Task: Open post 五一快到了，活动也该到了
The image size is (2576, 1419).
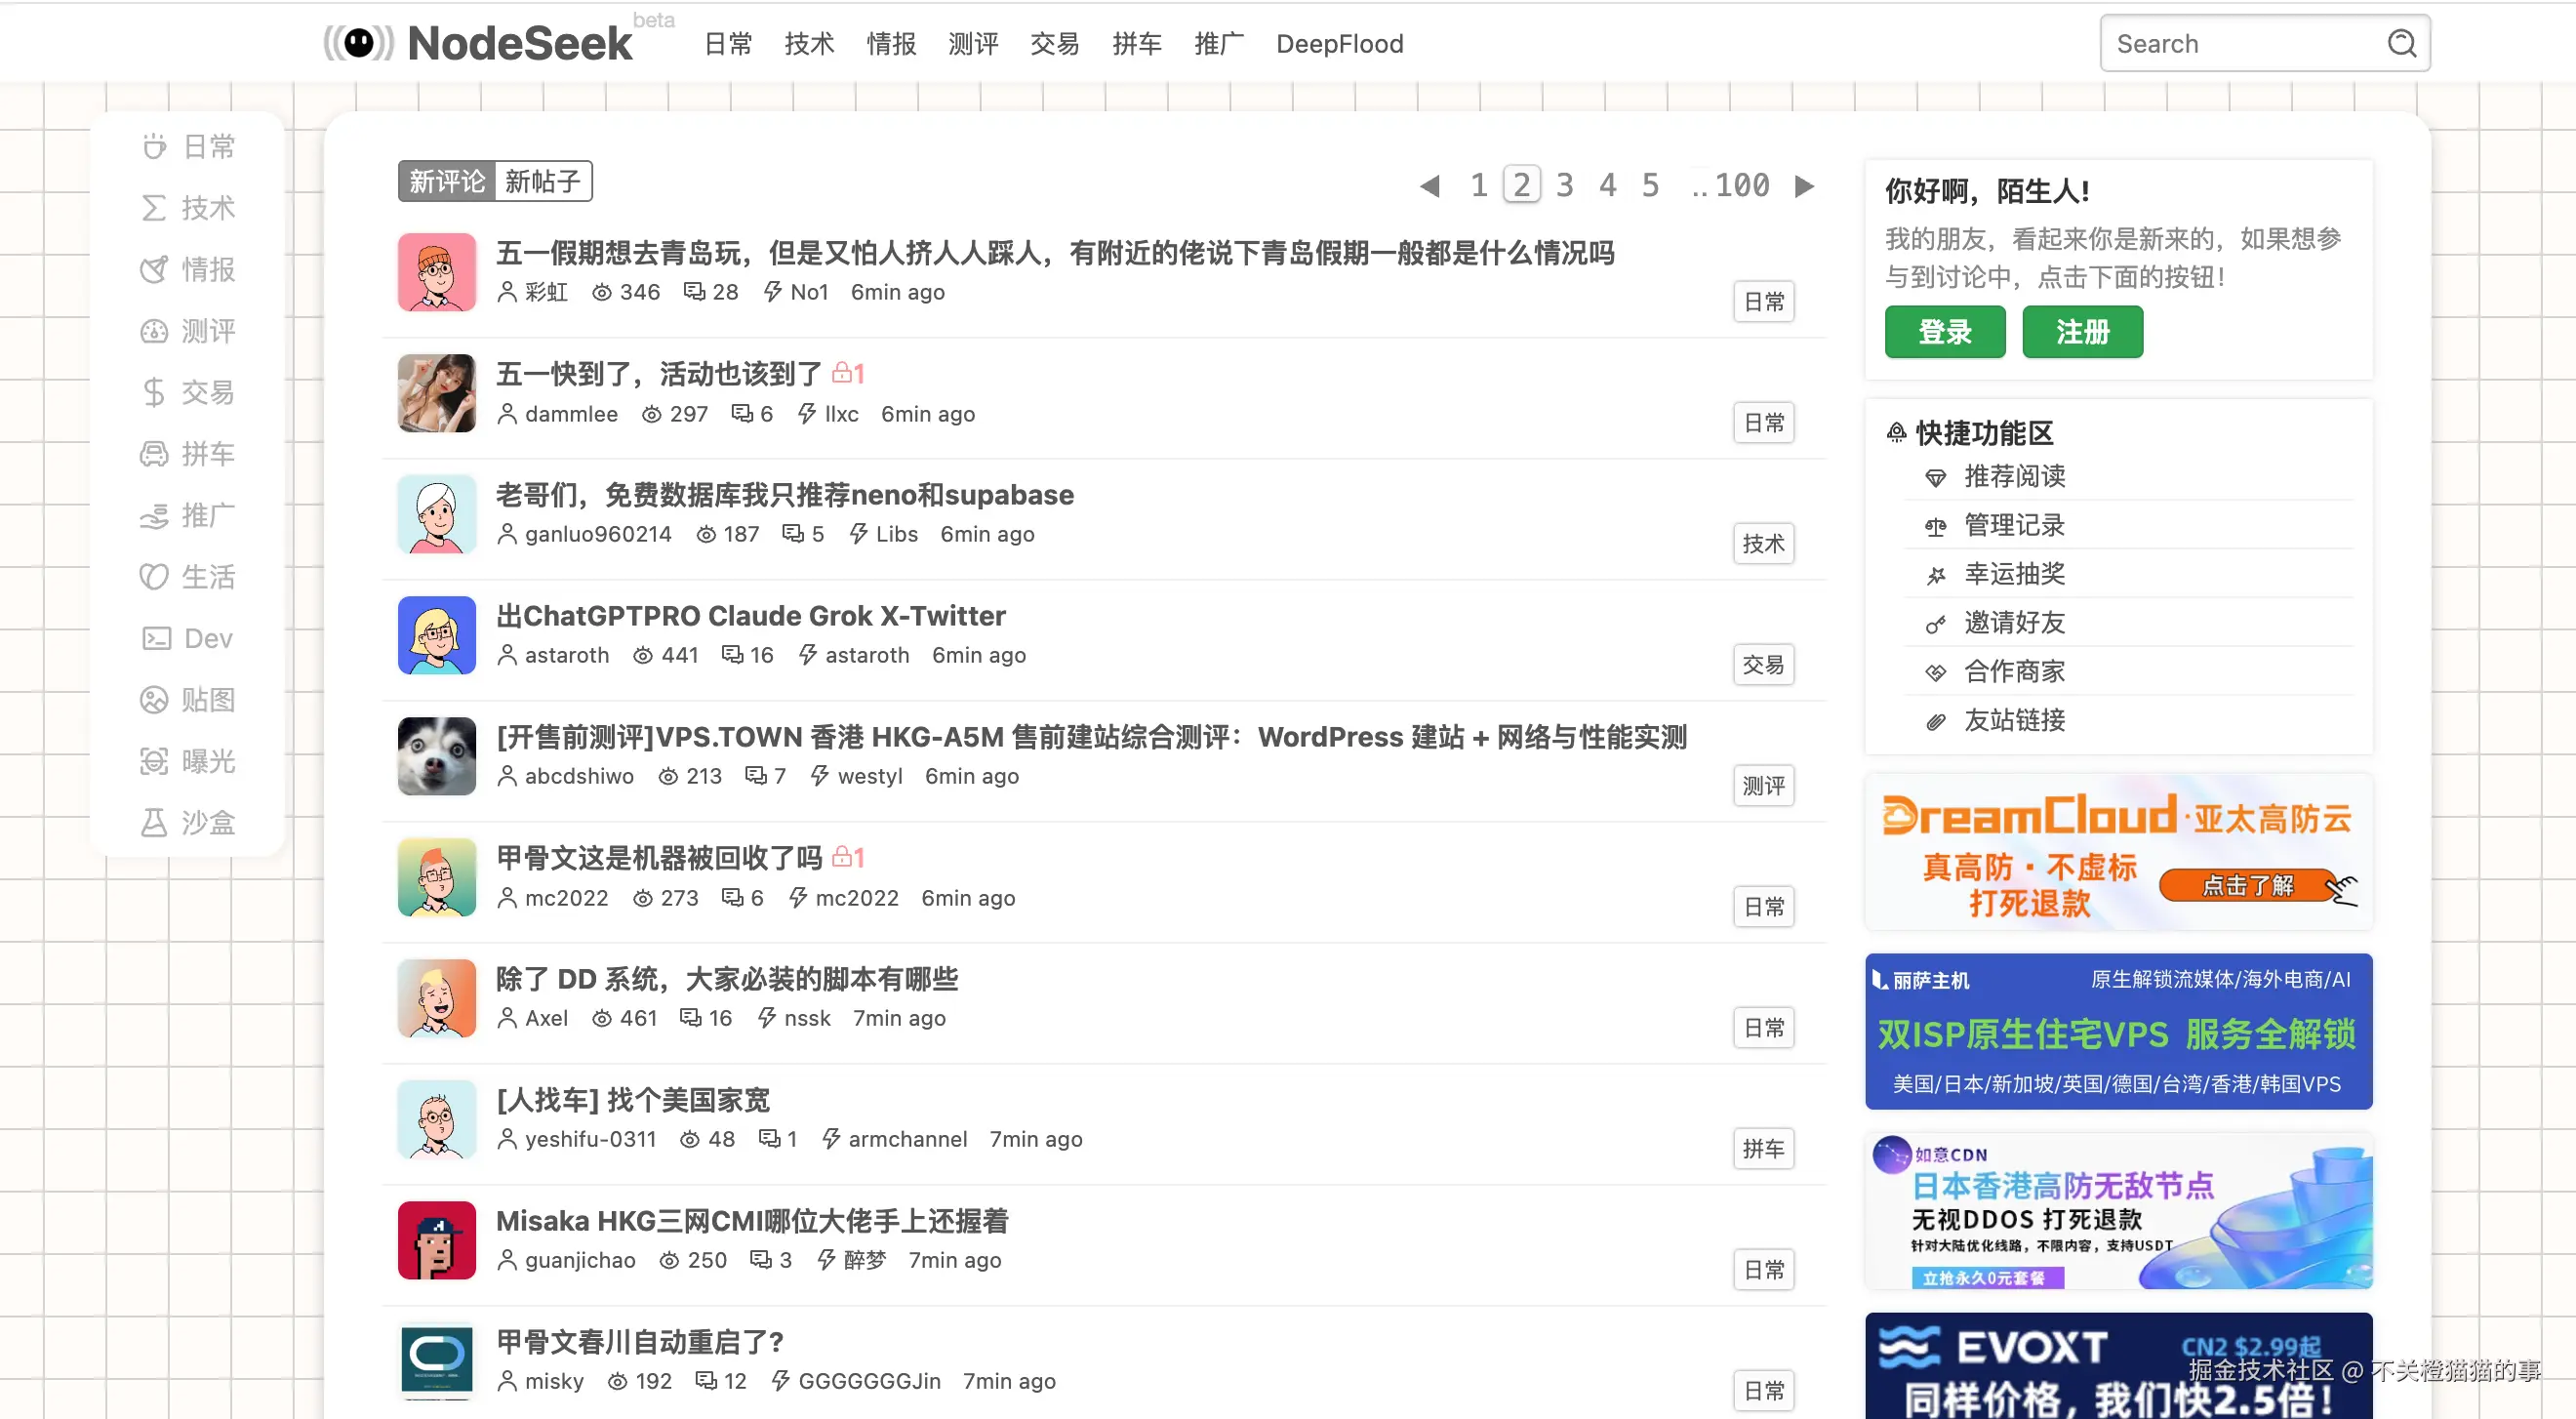Action: pyautogui.click(x=659, y=374)
